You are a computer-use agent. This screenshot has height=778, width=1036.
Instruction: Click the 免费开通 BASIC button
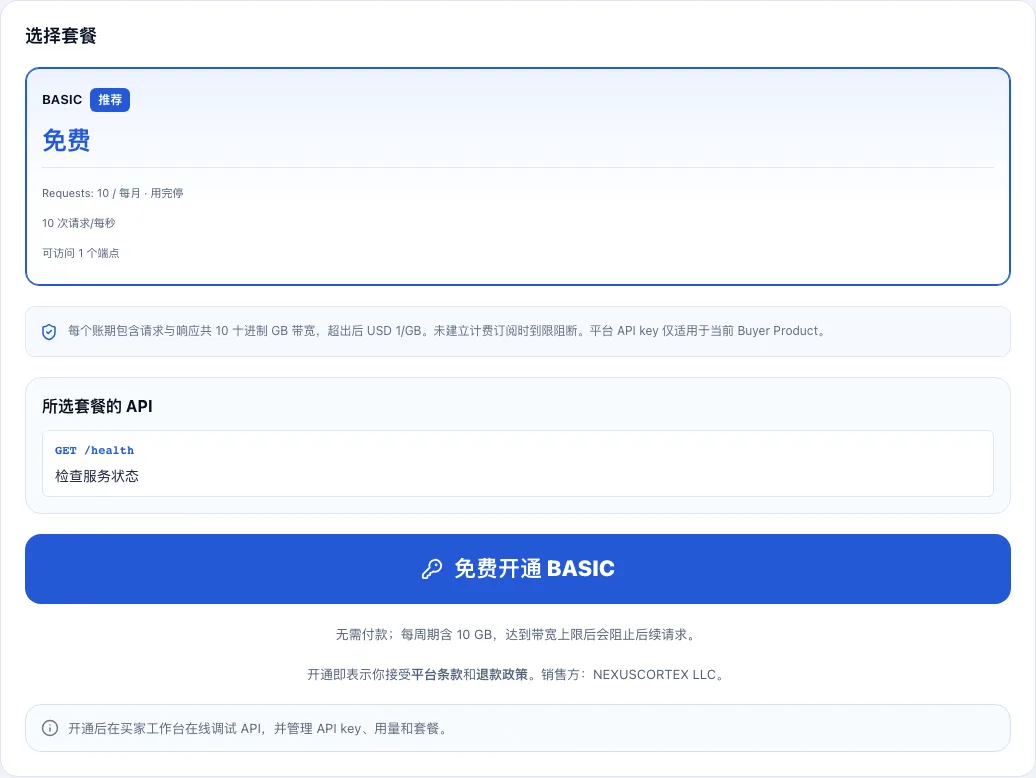tap(518, 569)
